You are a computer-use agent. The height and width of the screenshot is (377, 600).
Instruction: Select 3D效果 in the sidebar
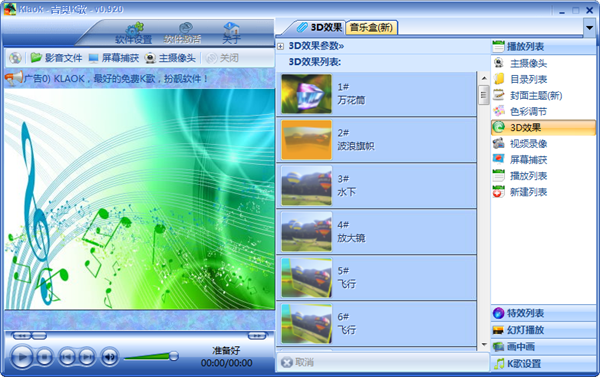[x=543, y=127]
